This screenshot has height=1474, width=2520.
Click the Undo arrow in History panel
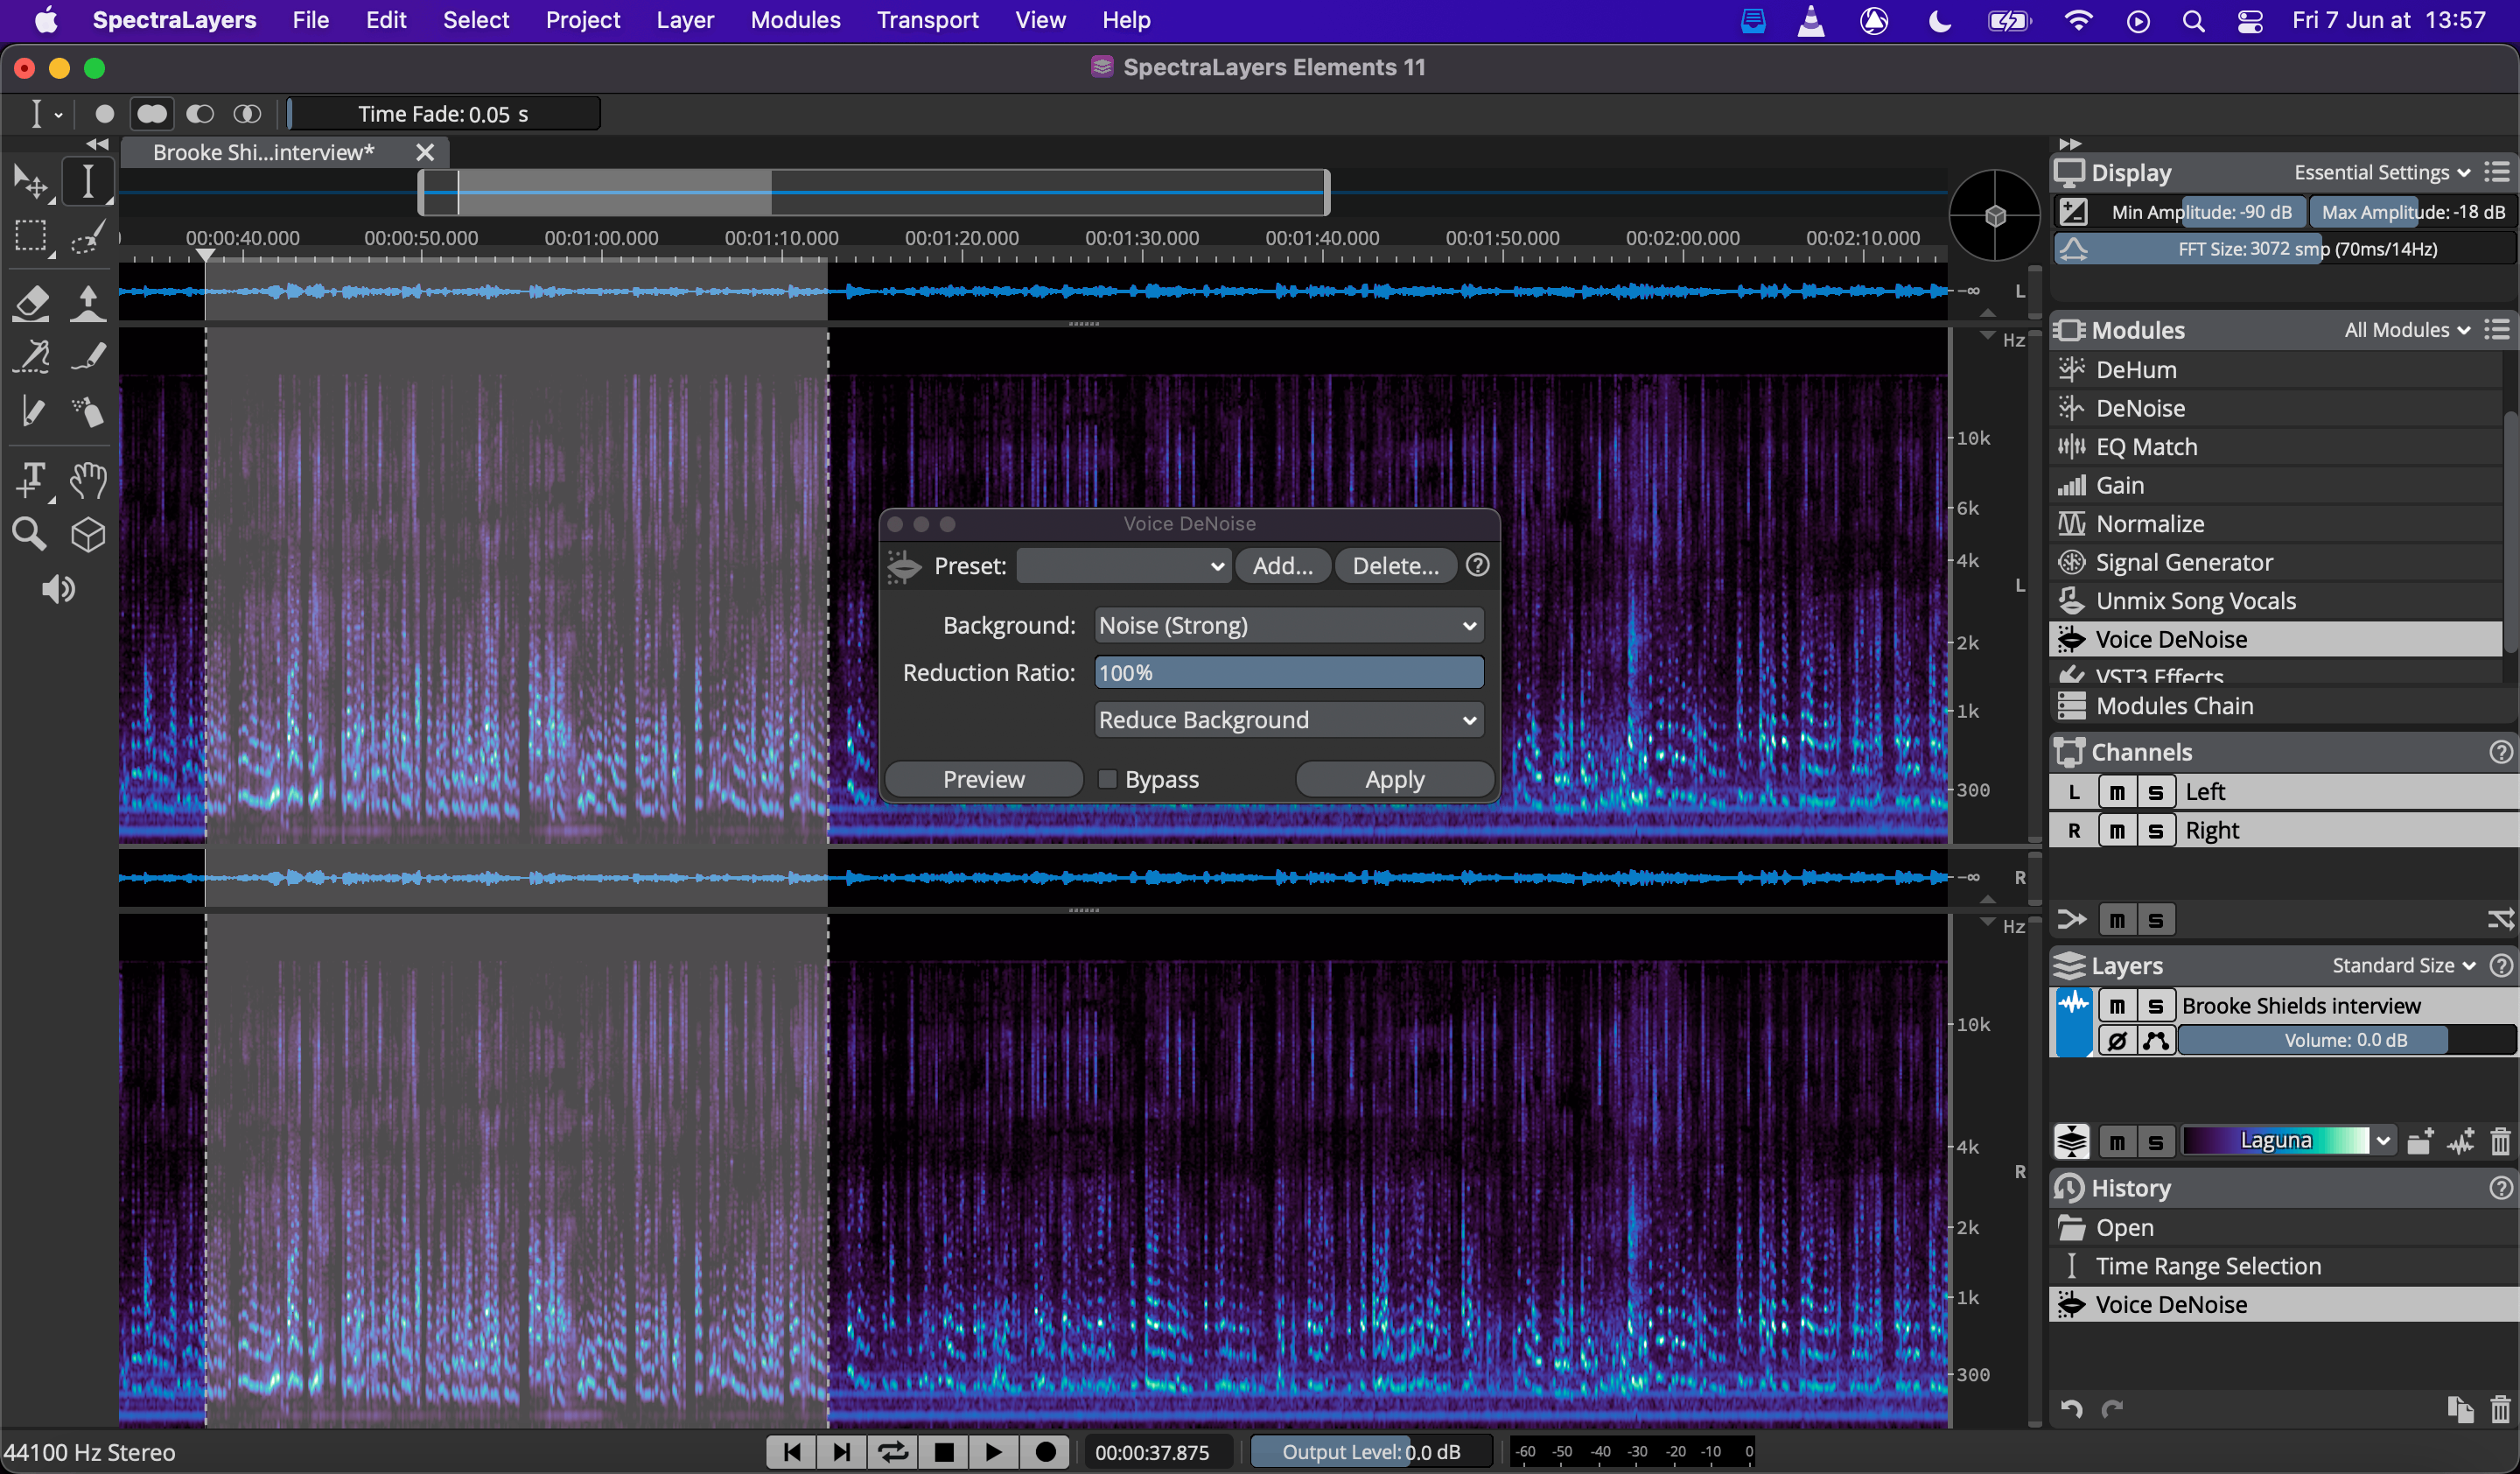click(2071, 1409)
